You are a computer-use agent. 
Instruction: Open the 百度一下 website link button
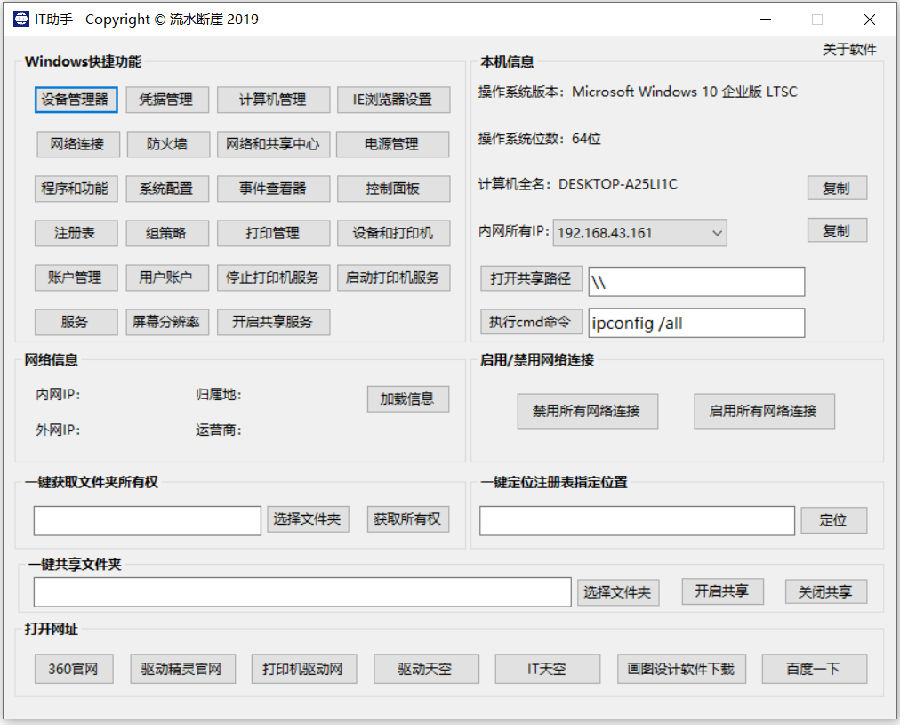pos(813,669)
